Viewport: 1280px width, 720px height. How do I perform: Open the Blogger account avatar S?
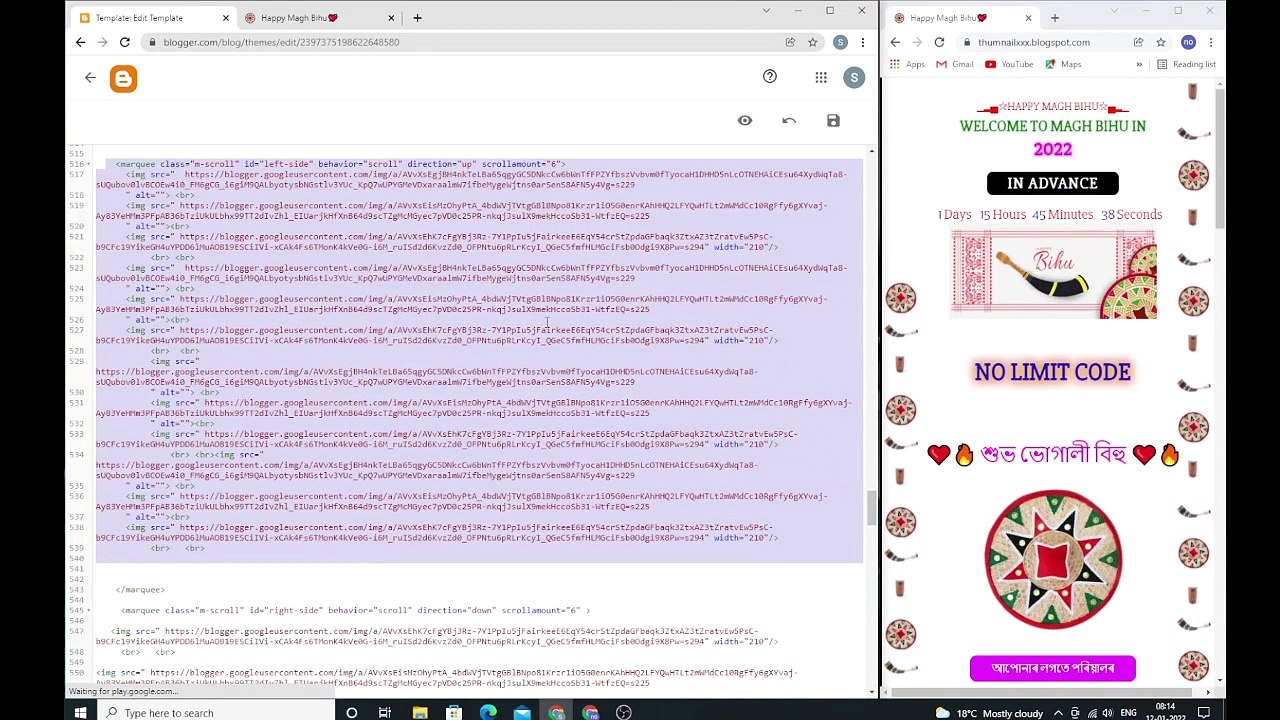tap(853, 78)
